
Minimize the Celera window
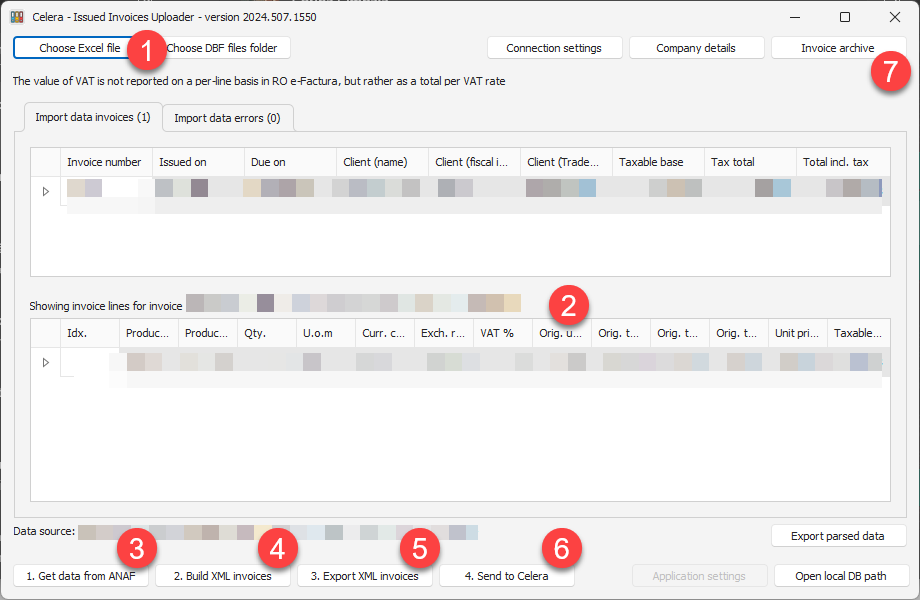coord(795,17)
